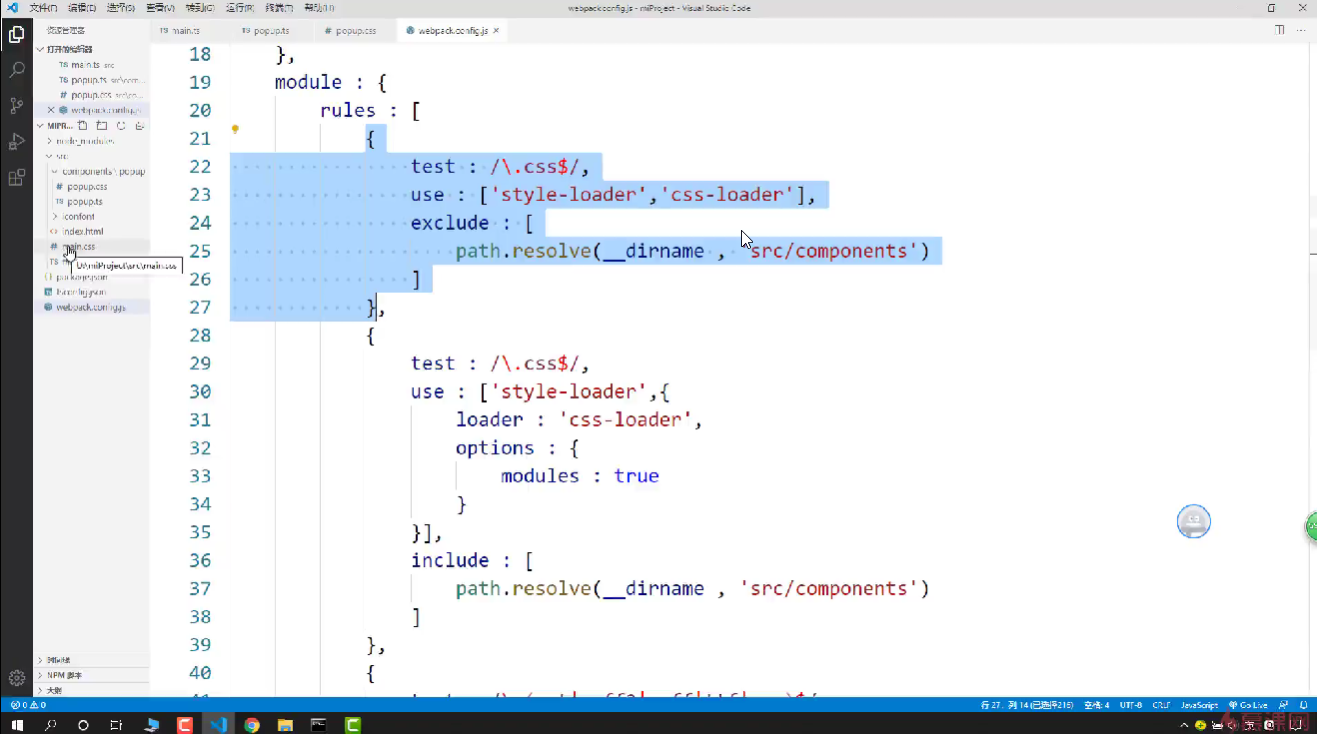Image resolution: width=1317 pixels, height=734 pixels.
Task: Click the floating round assistant icon
Action: pos(1193,521)
